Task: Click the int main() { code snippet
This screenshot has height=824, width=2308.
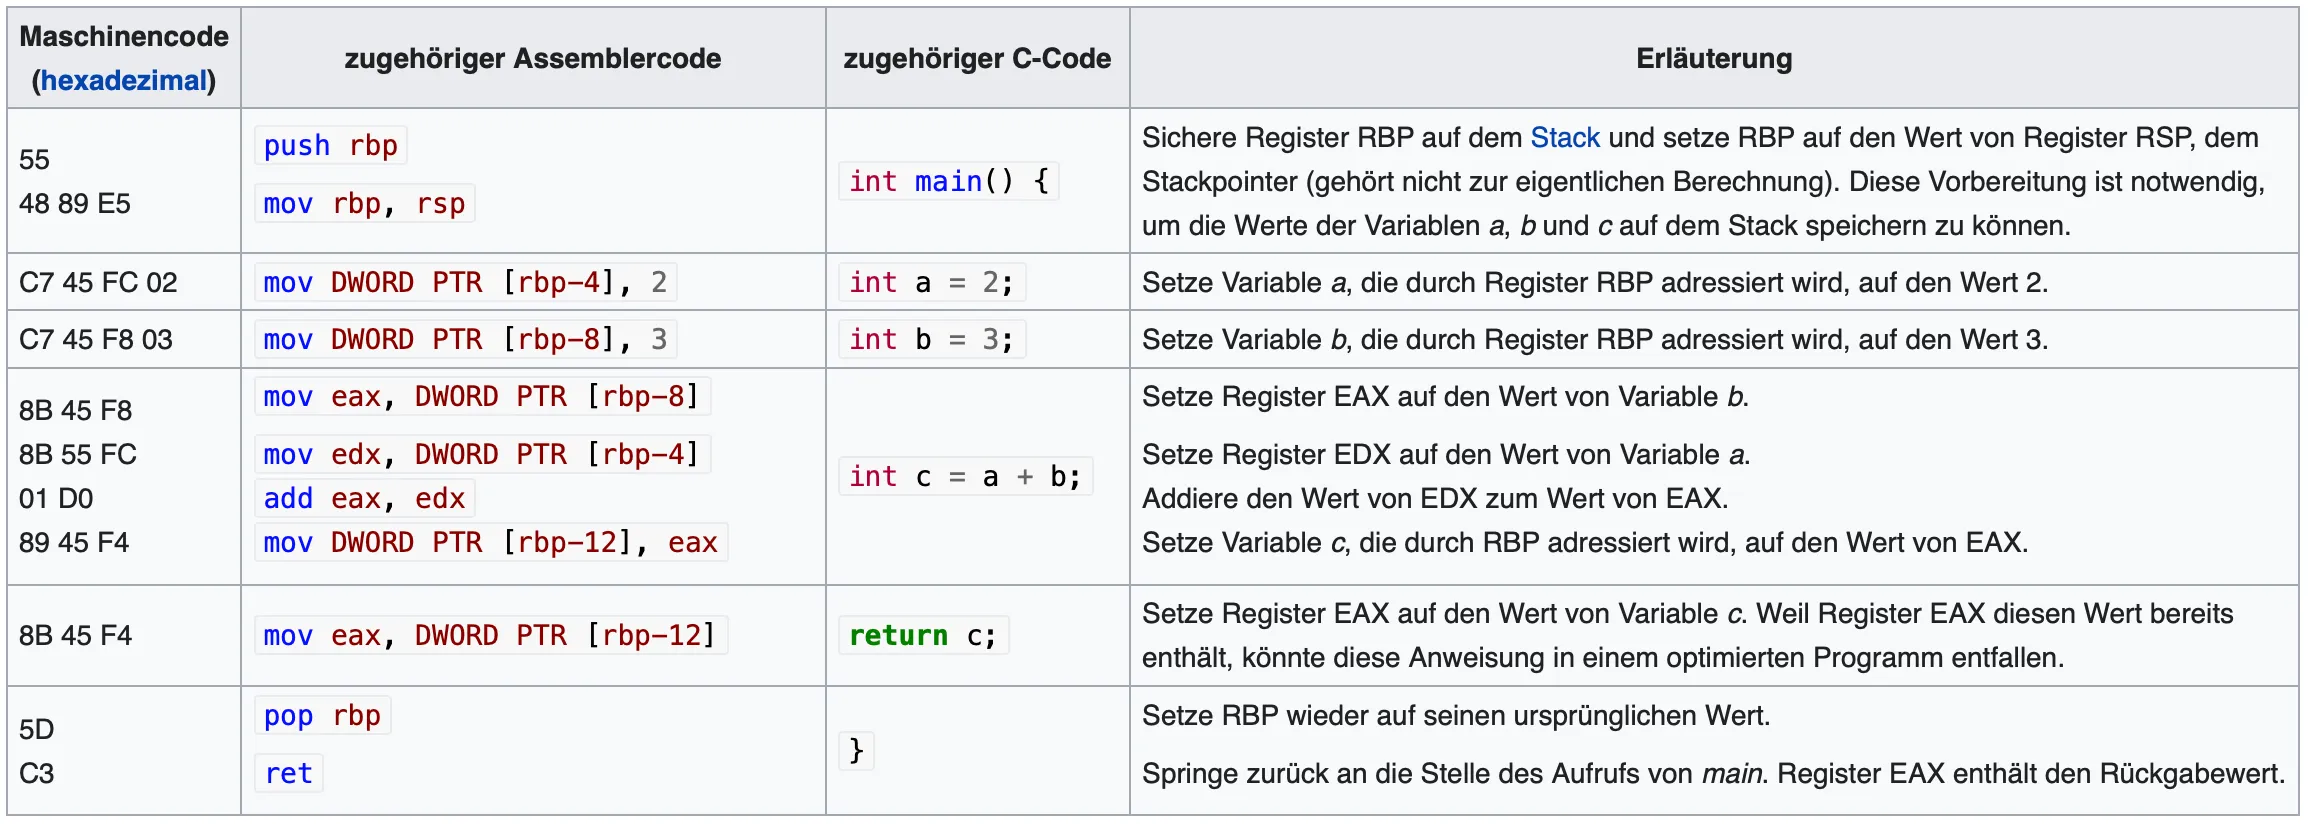Action: 948,182
